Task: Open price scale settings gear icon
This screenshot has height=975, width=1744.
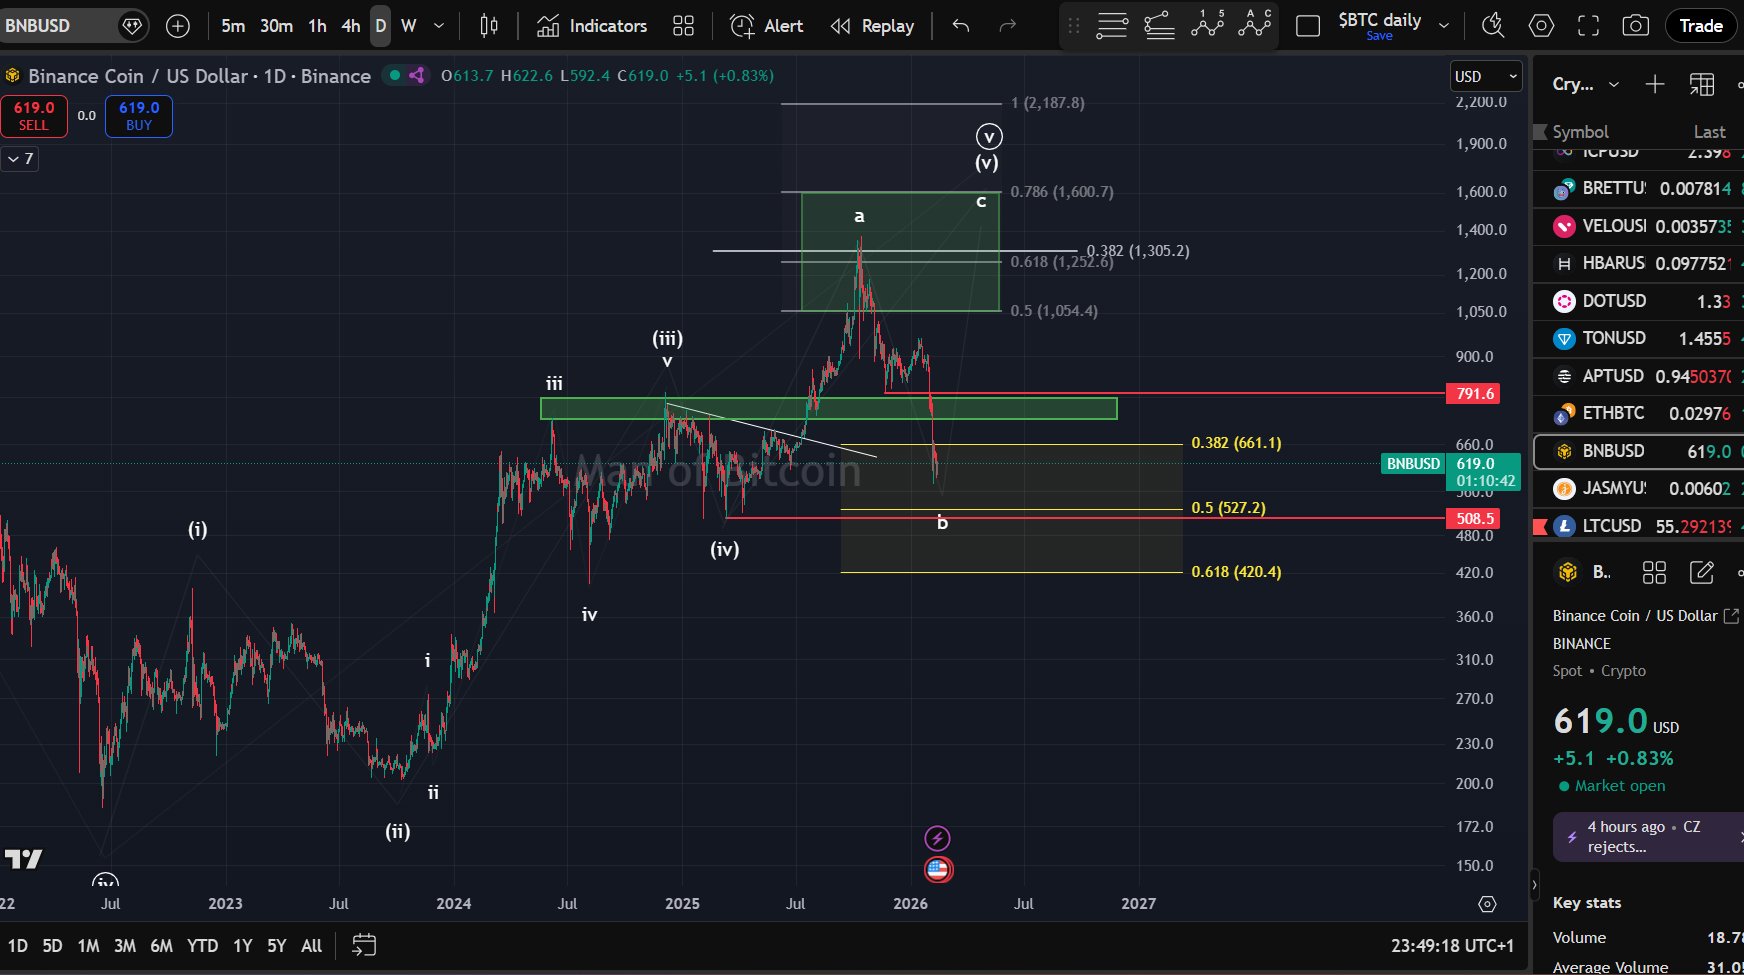Action: 1487,904
